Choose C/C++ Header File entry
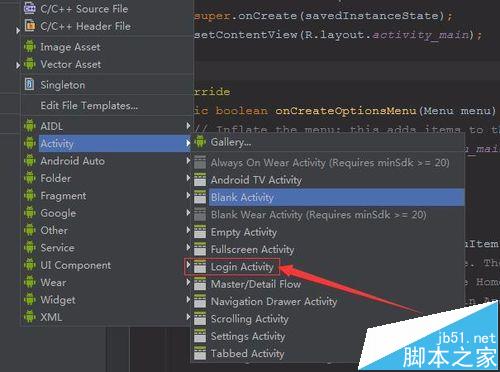 [107, 26]
